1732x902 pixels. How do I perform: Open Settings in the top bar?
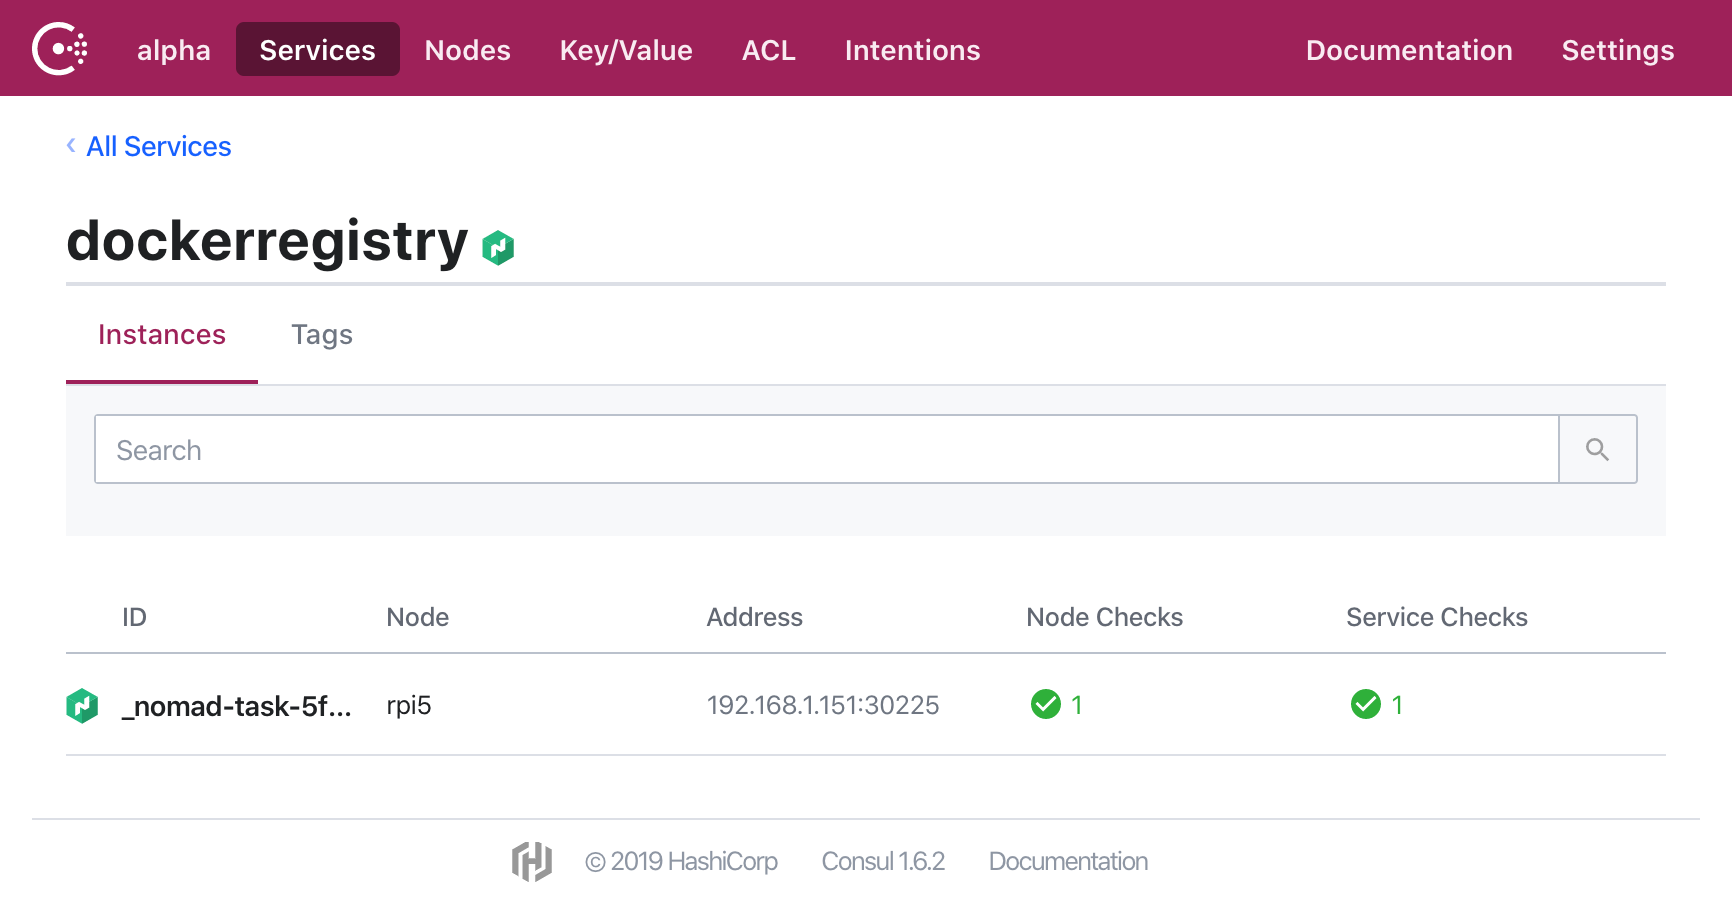[1618, 50]
